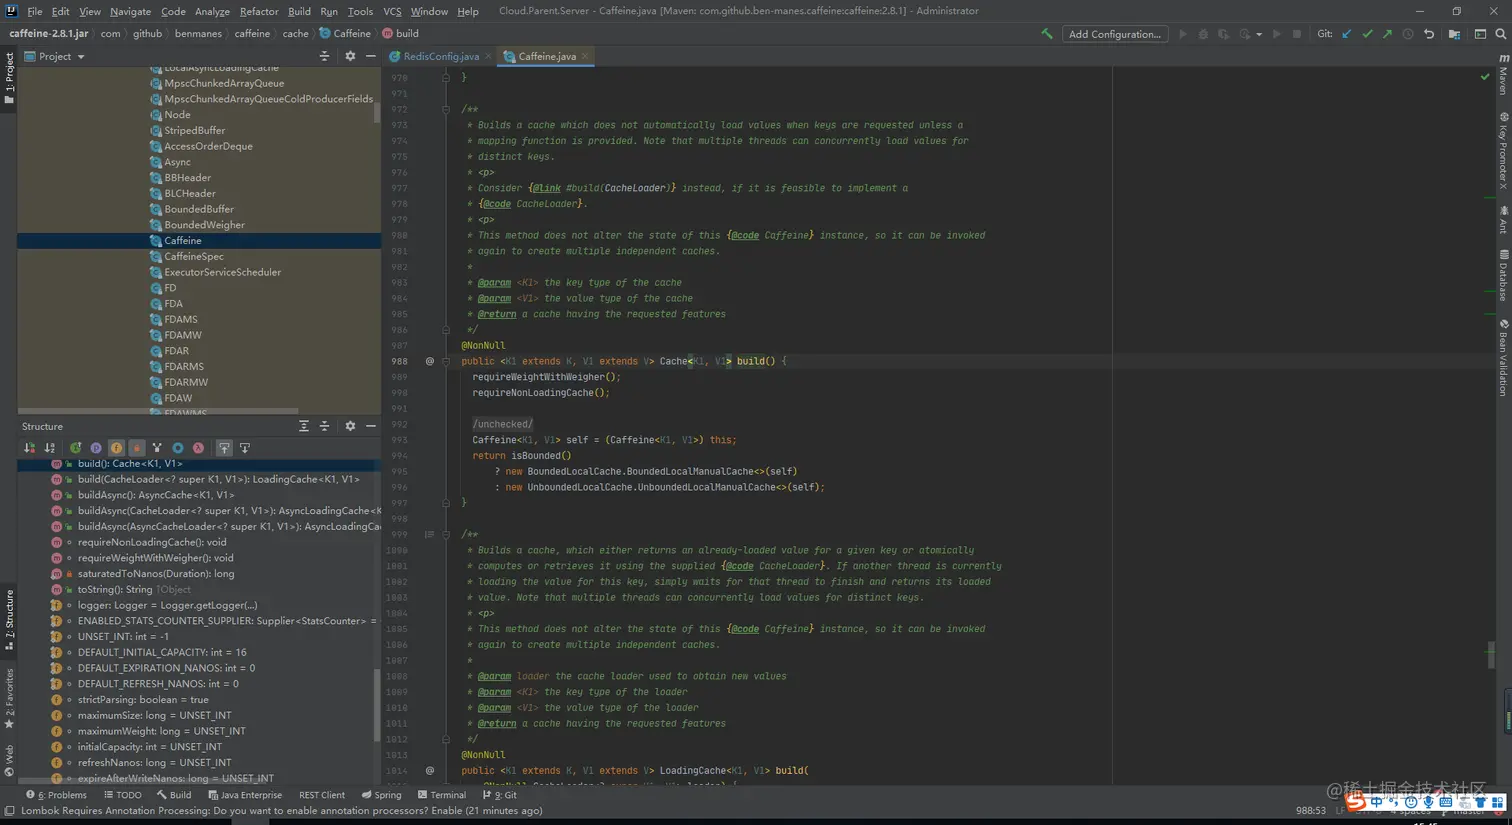Screen dimensions: 1512x825
Task: Open Maven tool window on right strip
Action: (1503, 75)
